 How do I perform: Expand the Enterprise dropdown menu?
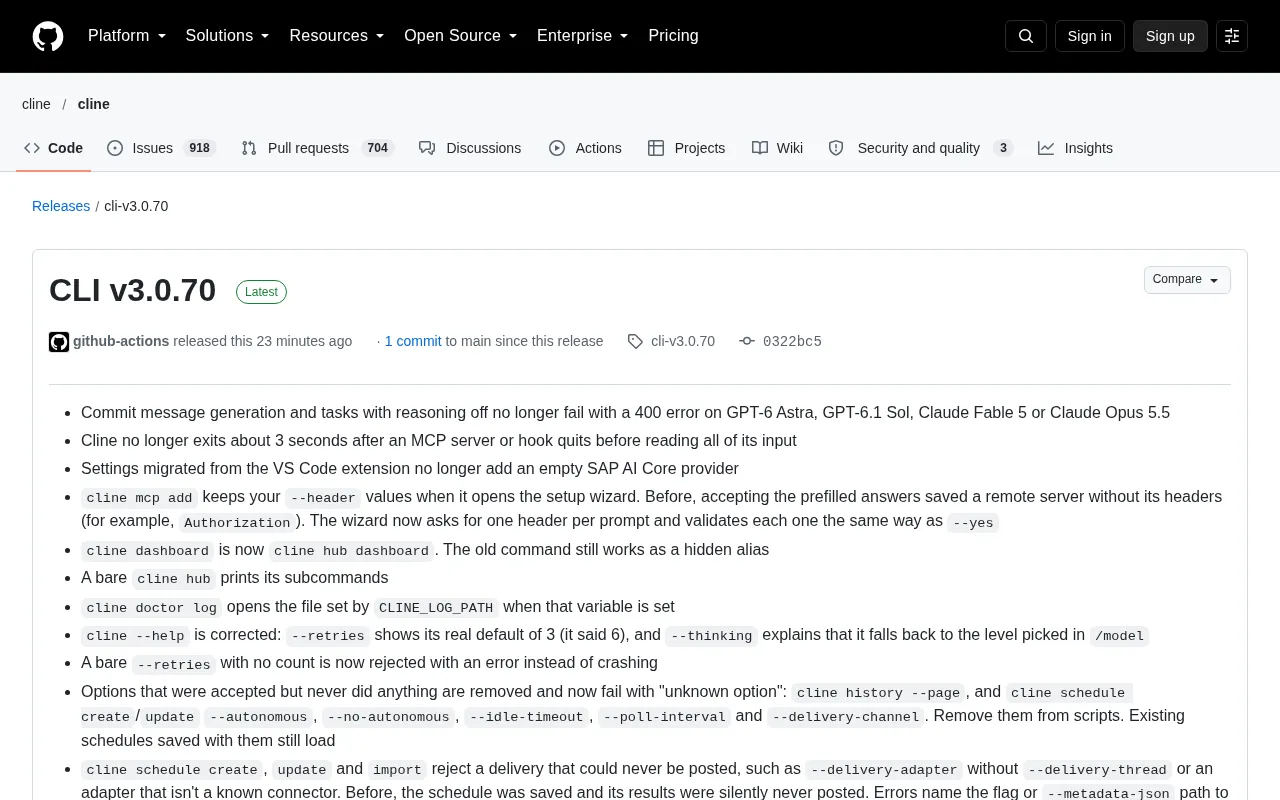pos(583,36)
